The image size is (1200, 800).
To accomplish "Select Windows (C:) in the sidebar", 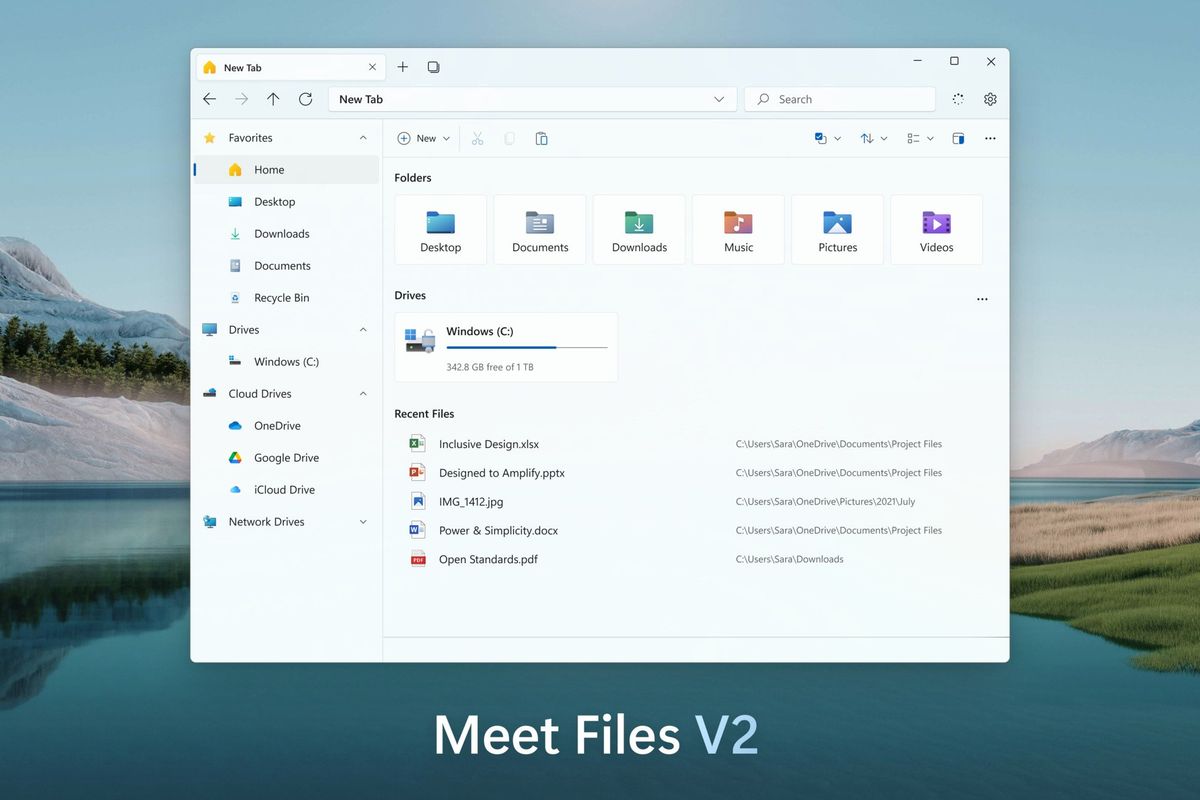I will click(x=287, y=362).
